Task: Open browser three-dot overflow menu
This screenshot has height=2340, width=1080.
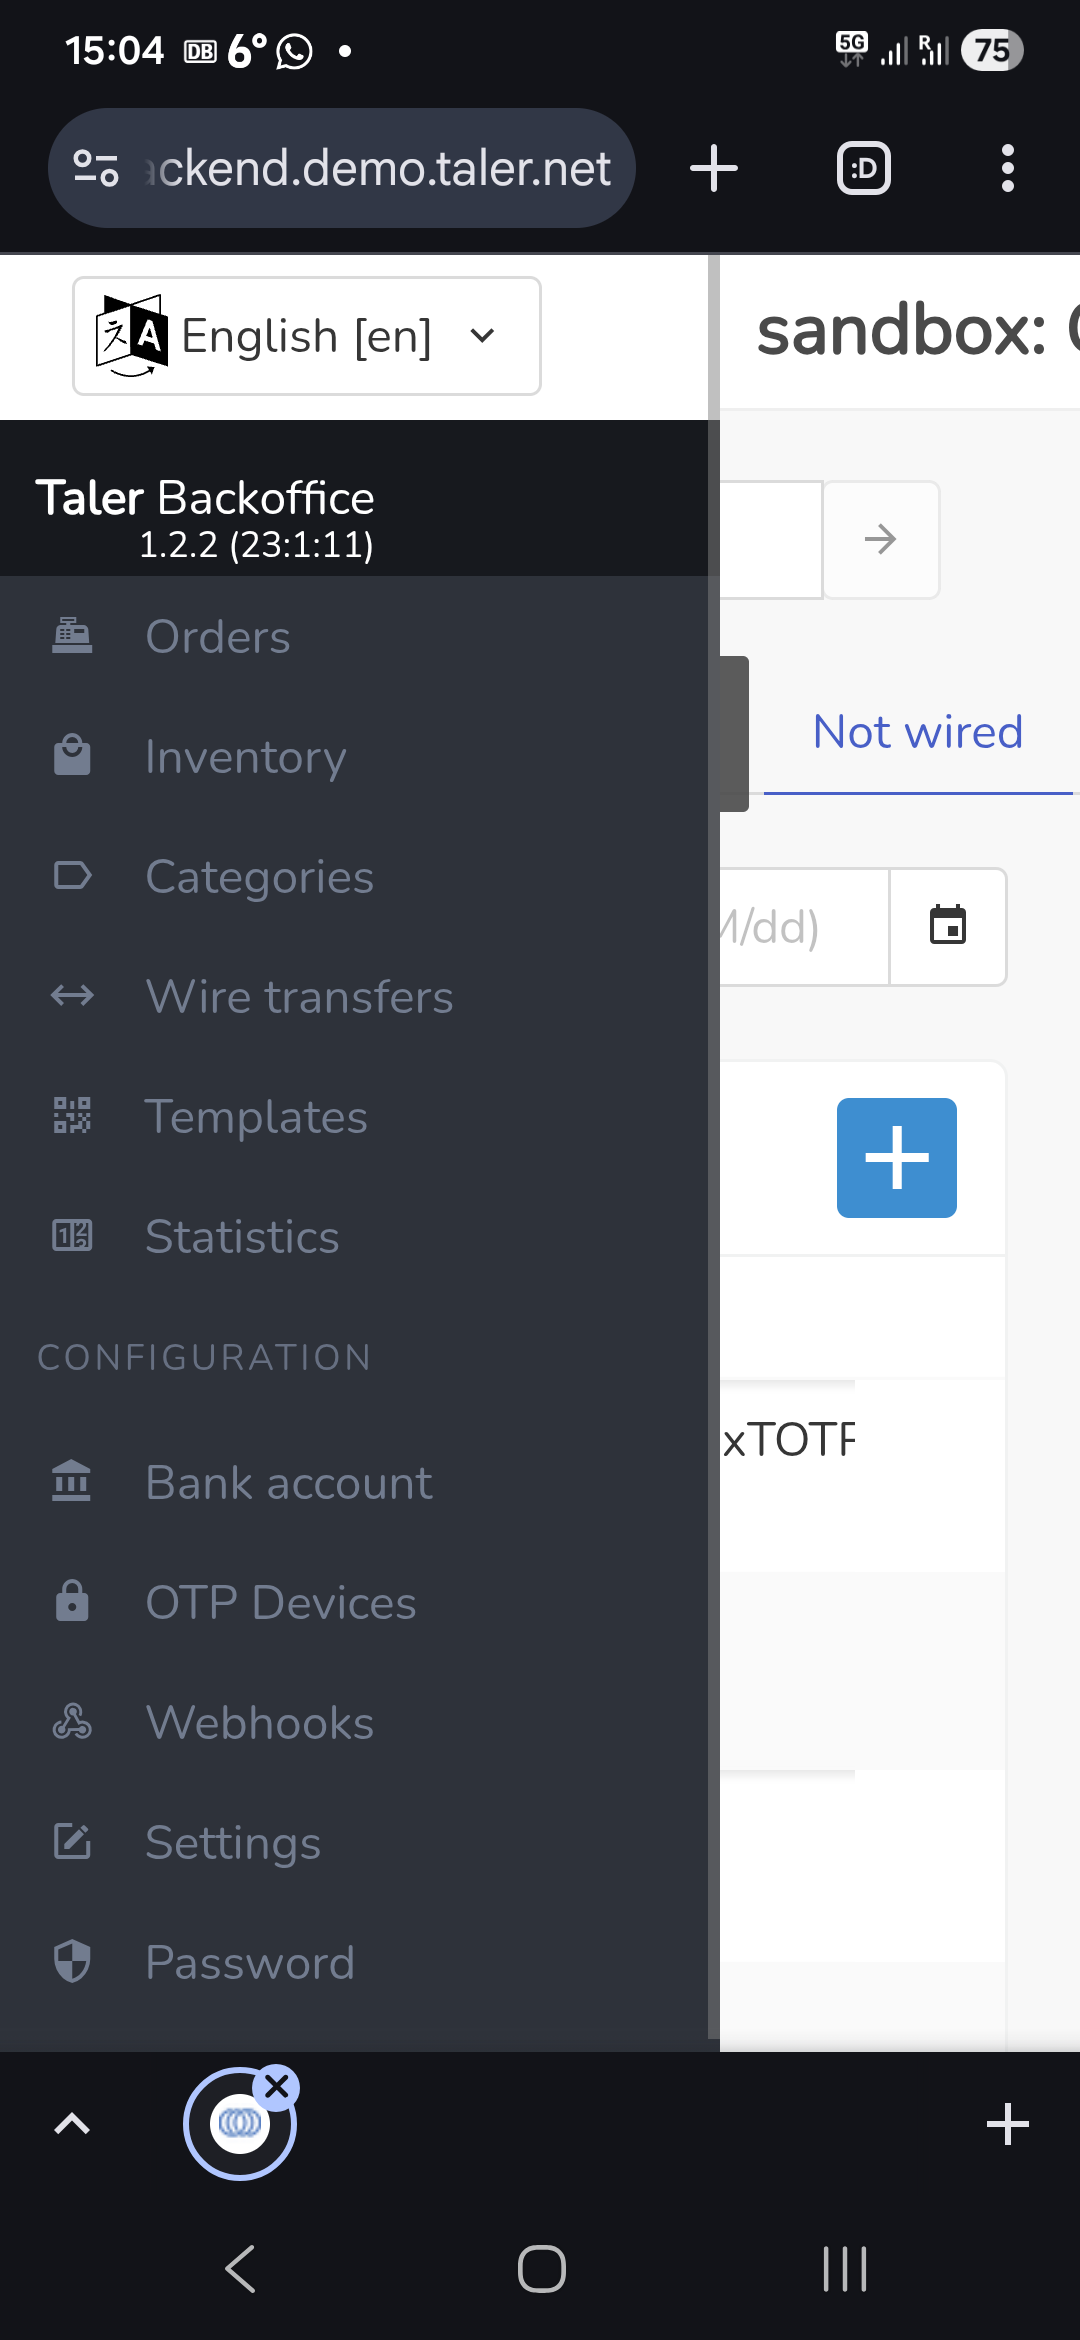Action: coord(1007,168)
